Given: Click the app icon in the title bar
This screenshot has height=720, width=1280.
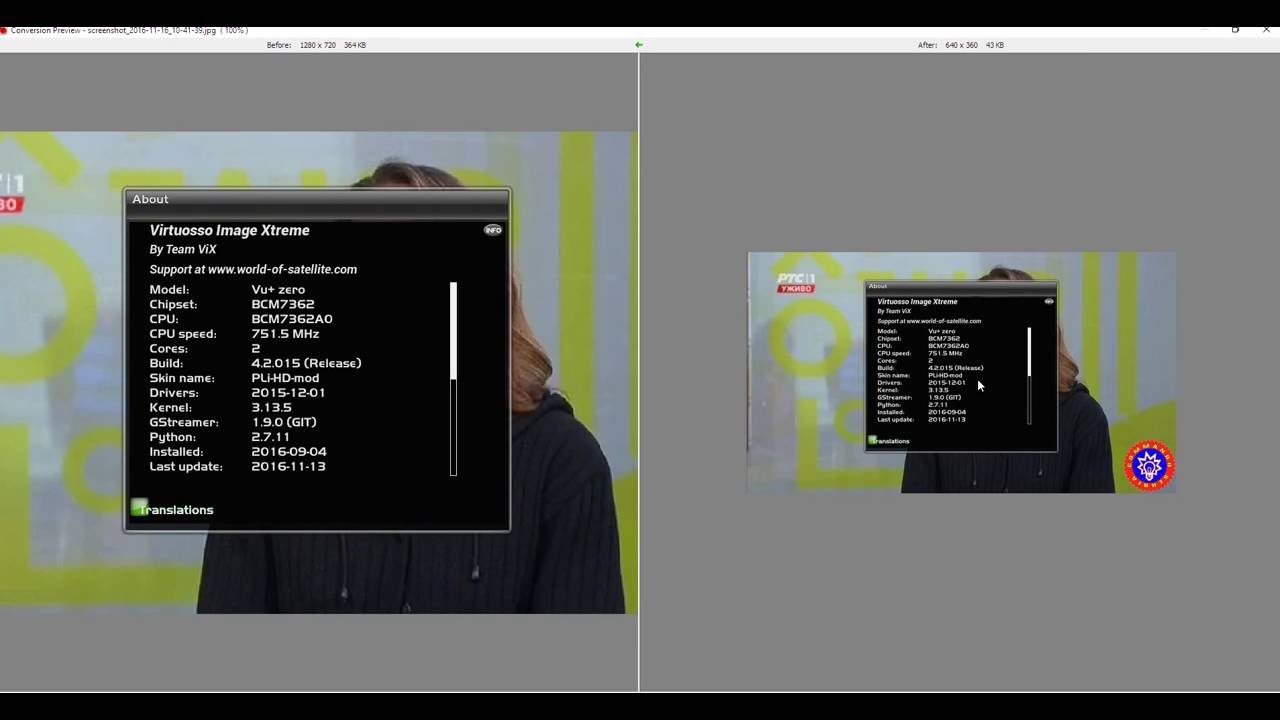Looking at the screenshot, I should [x=4, y=31].
